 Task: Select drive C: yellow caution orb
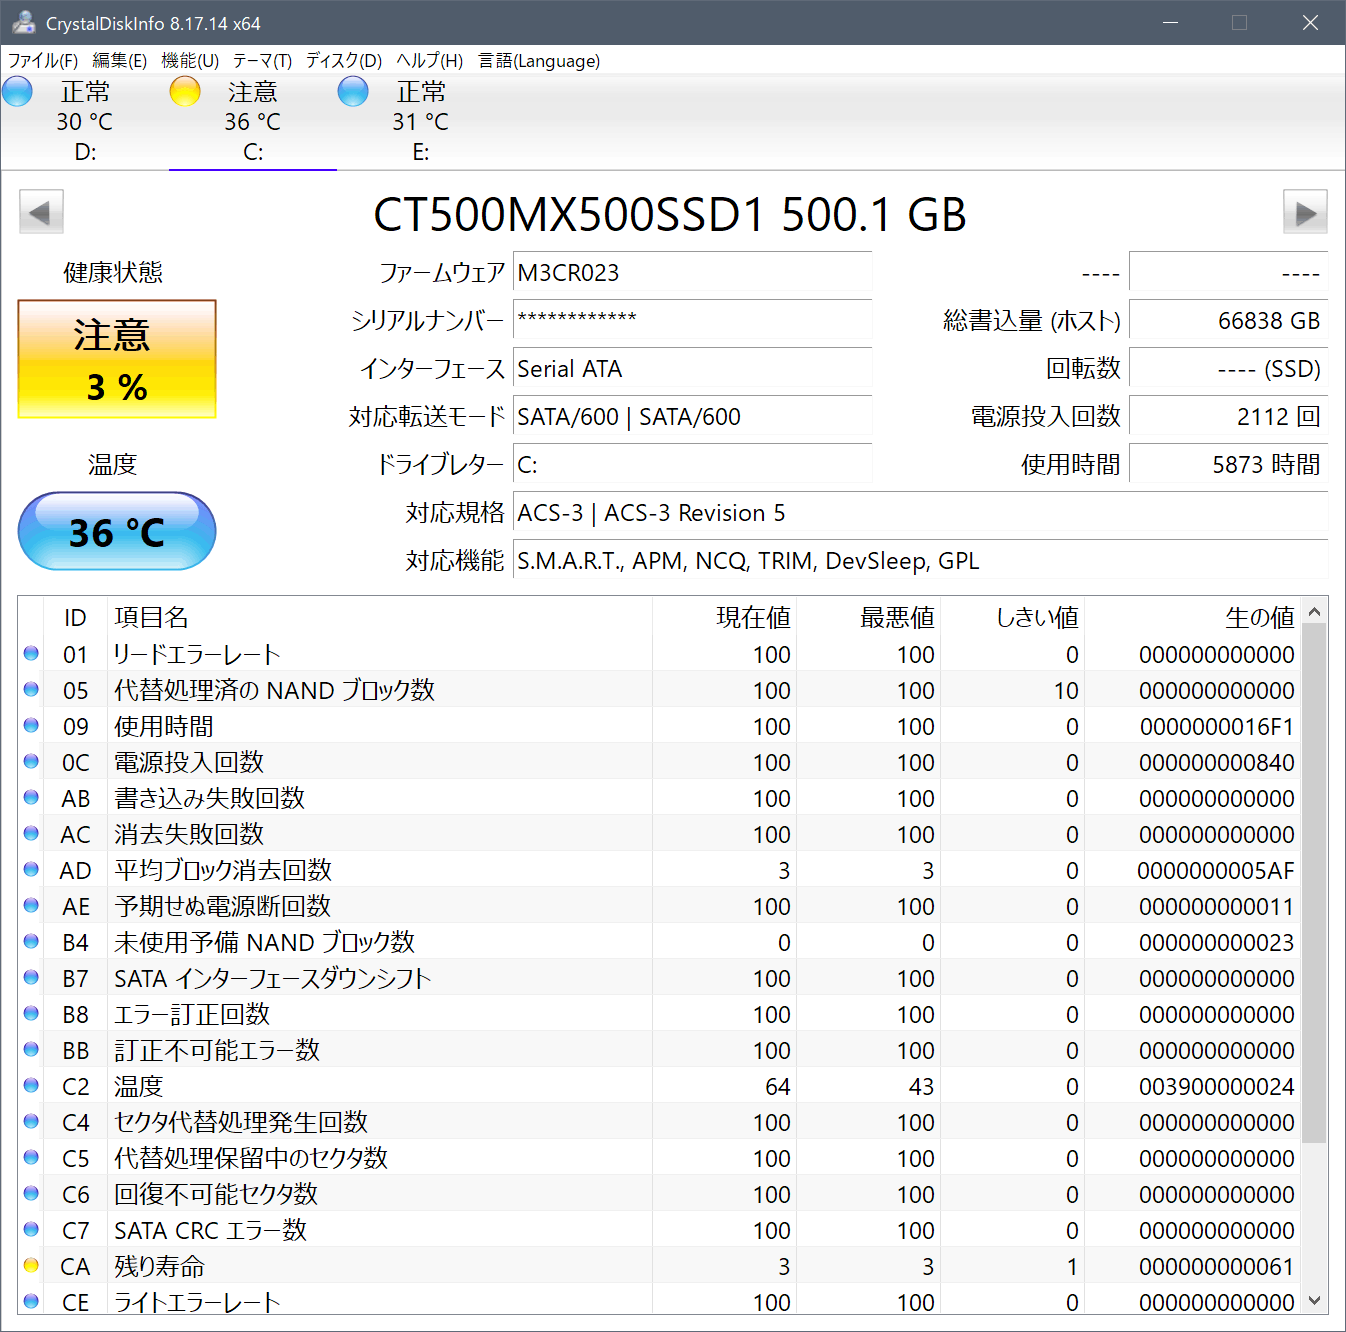click(185, 92)
